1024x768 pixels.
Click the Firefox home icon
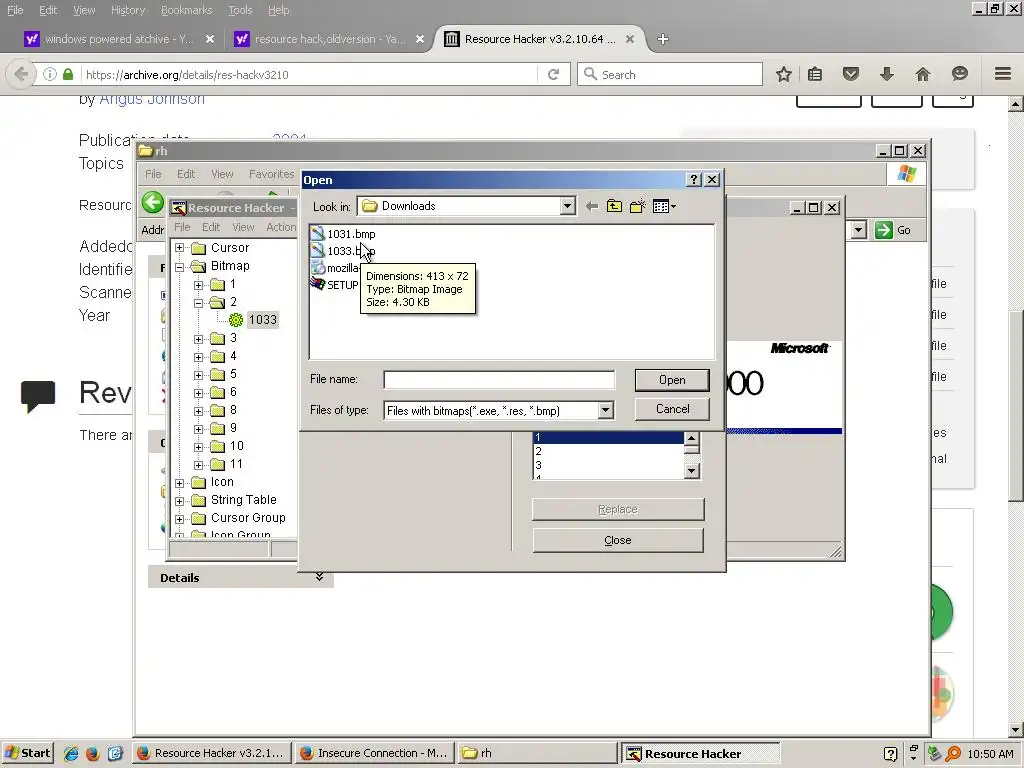(922, 74)
